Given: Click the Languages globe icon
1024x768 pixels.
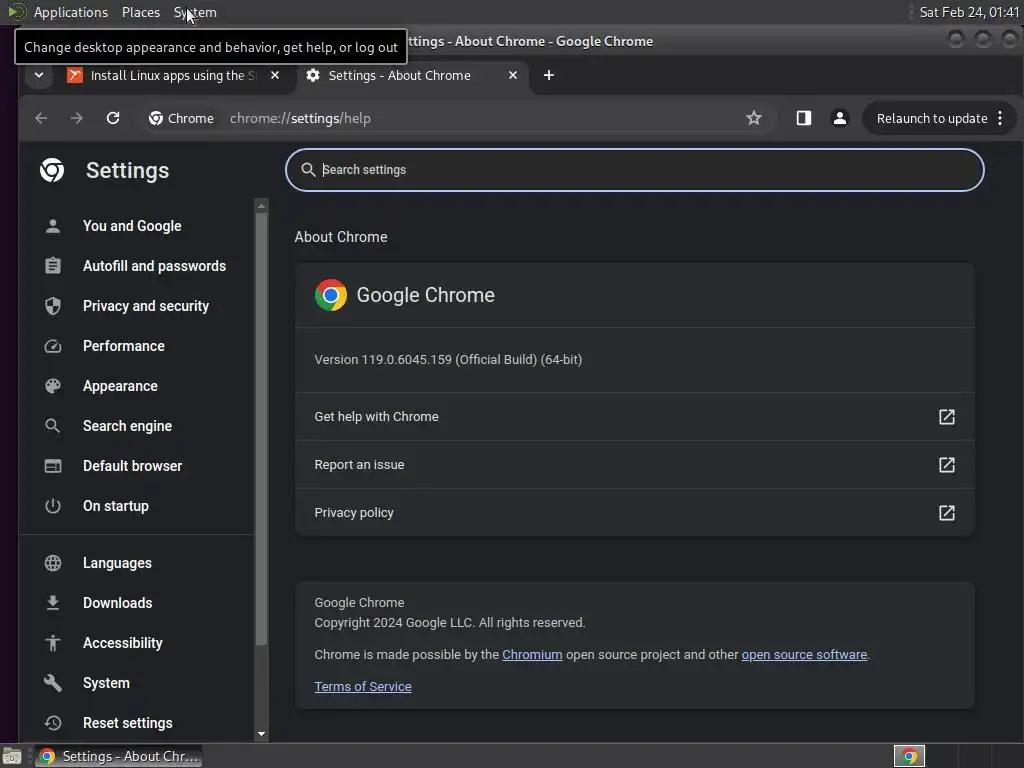Looking at the screenshot, I should click(x=53, y=563).
